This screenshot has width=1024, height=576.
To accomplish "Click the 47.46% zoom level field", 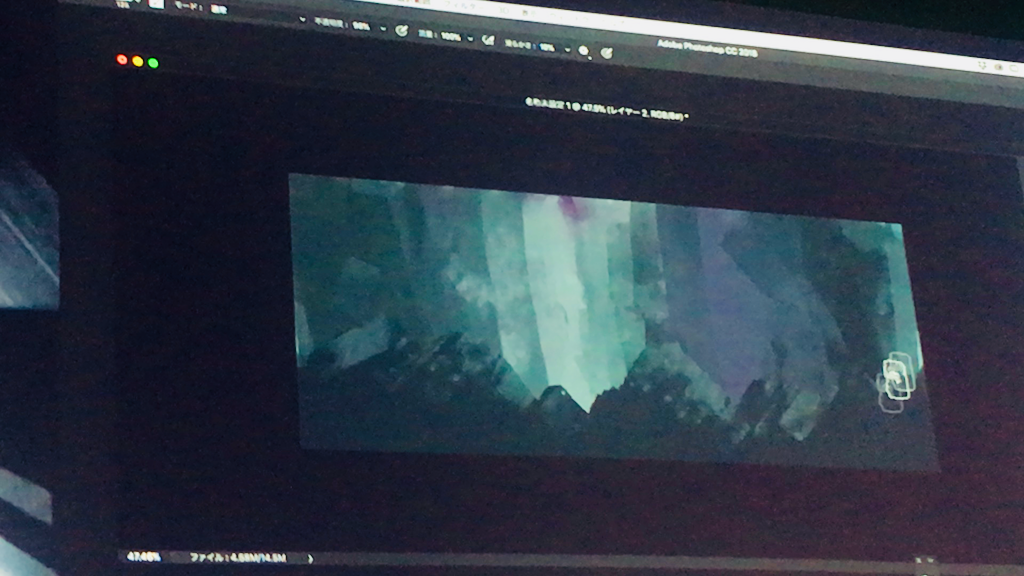I will [144, 557].
